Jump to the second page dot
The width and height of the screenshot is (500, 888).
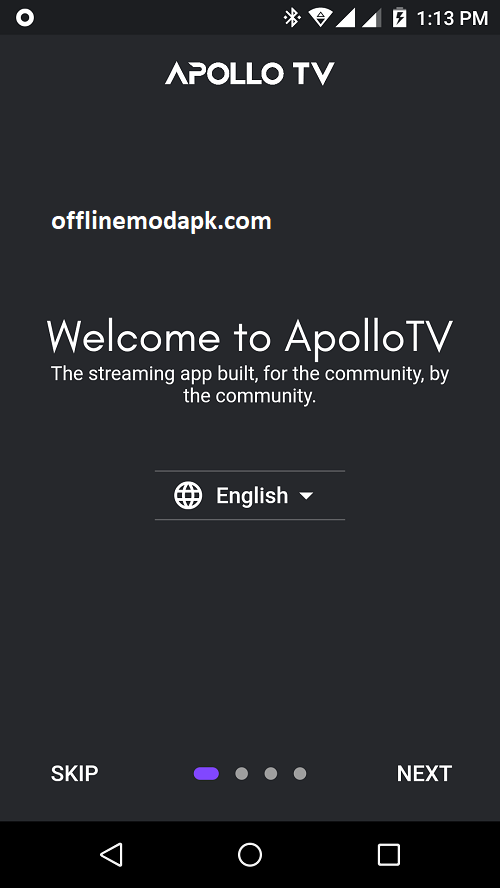tap(242, 774)
